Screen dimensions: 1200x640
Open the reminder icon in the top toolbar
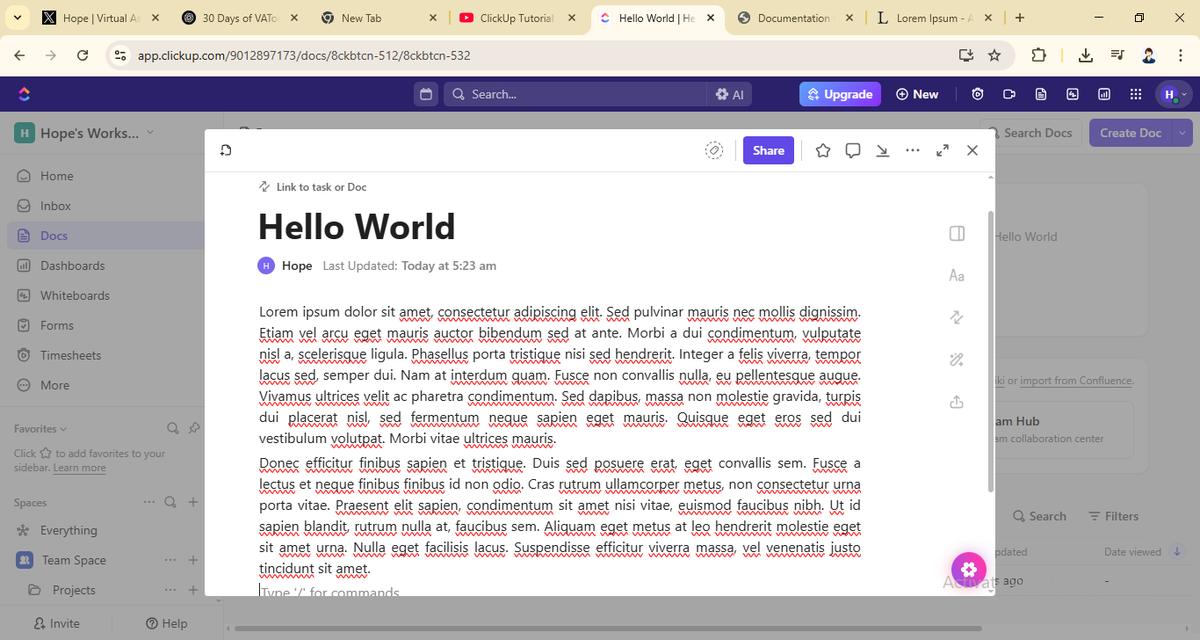978,94
